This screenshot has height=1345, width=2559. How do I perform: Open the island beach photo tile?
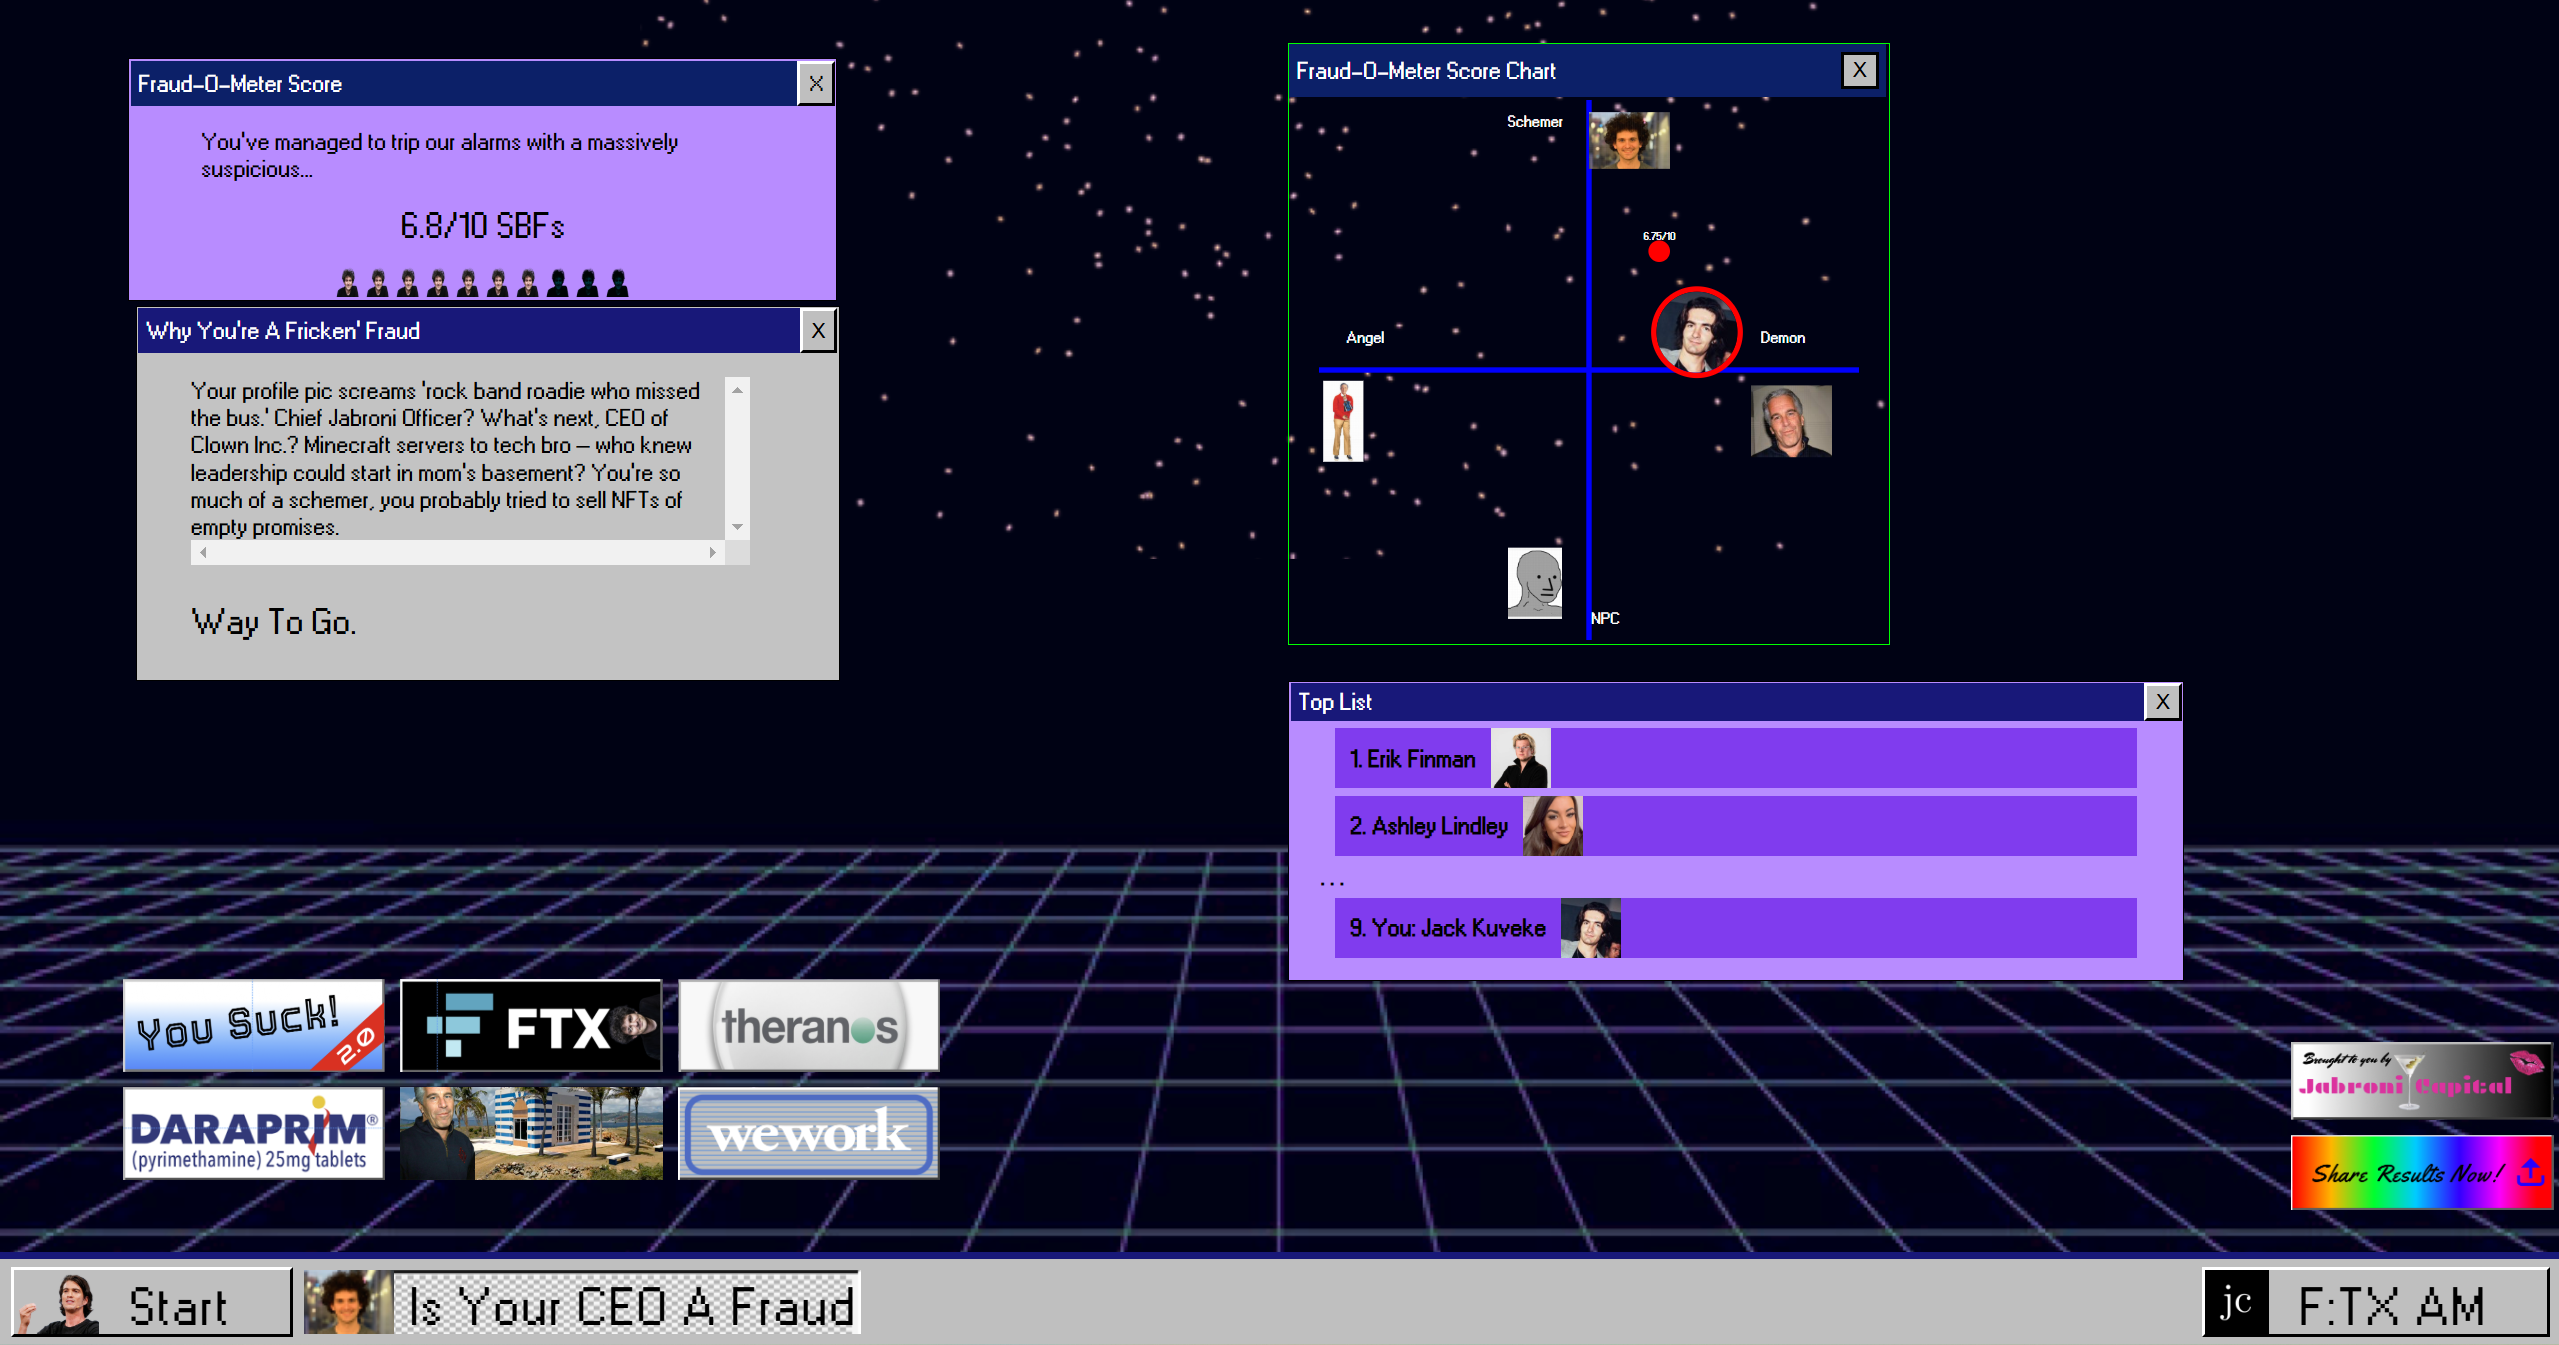pos(531,1133)
